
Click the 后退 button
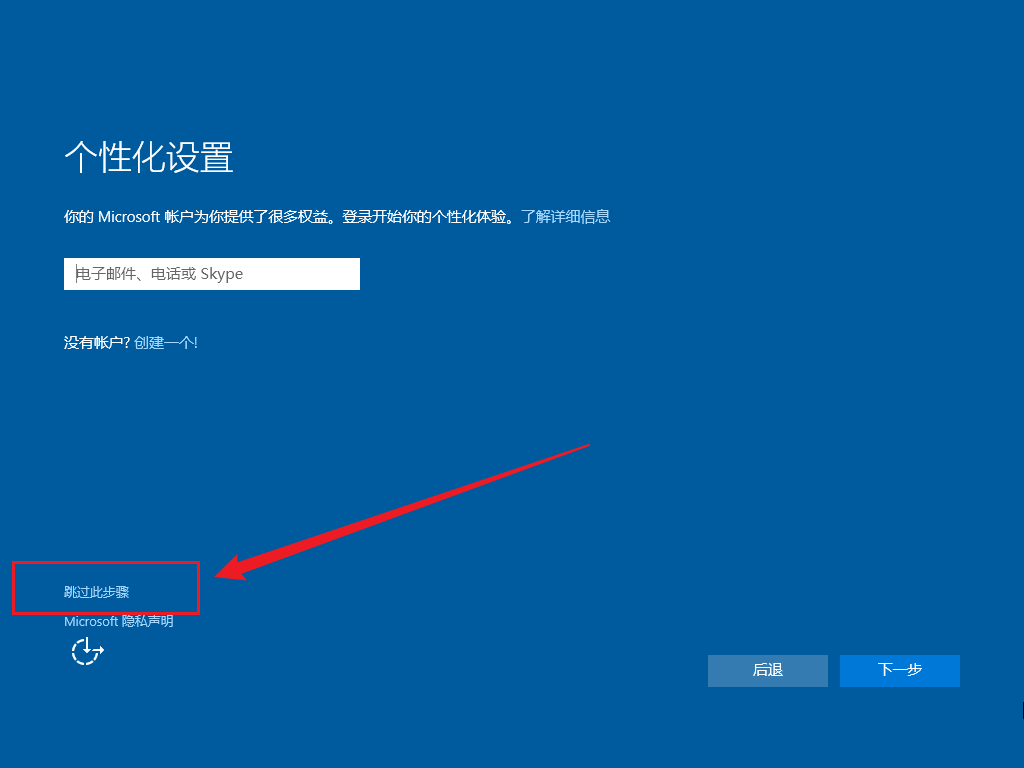point(767,671)
